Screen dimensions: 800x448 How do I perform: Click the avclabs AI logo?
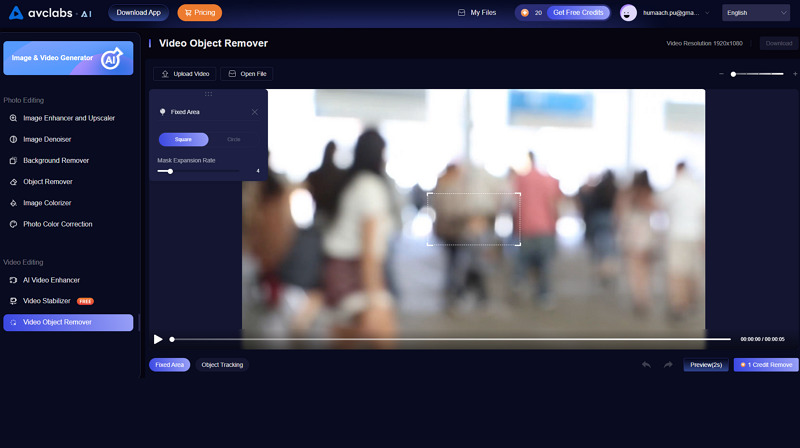pos(50,13)
